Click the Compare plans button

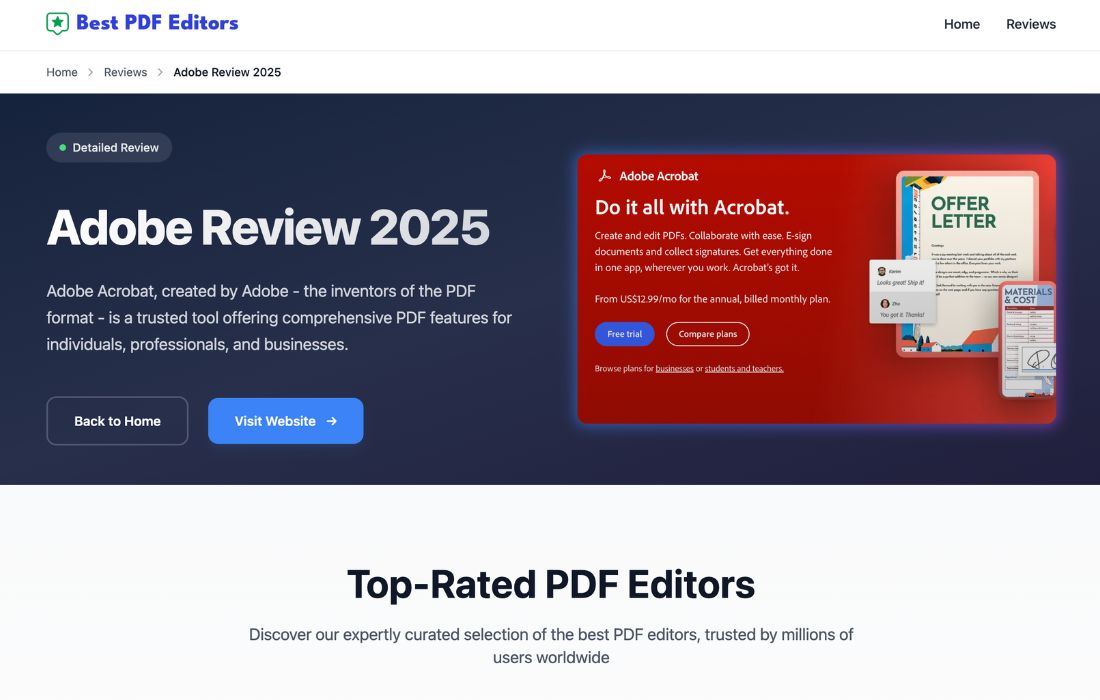(707, 334)
